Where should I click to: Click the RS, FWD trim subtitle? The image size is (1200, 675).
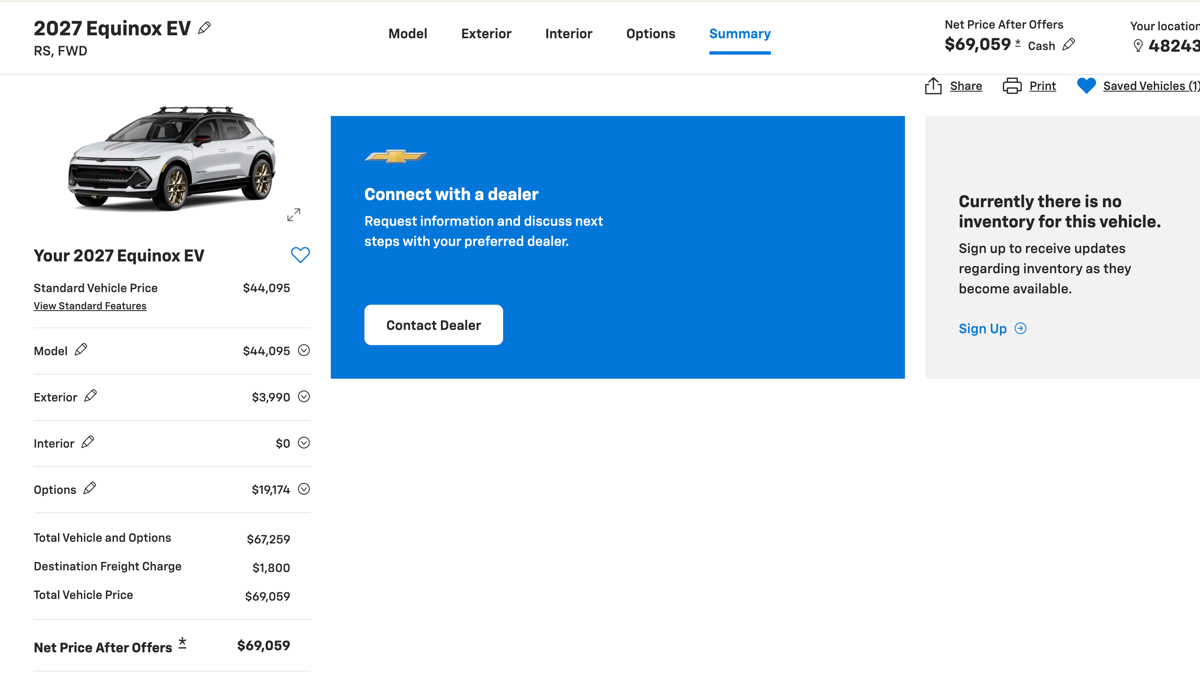[x=61, y=51]
